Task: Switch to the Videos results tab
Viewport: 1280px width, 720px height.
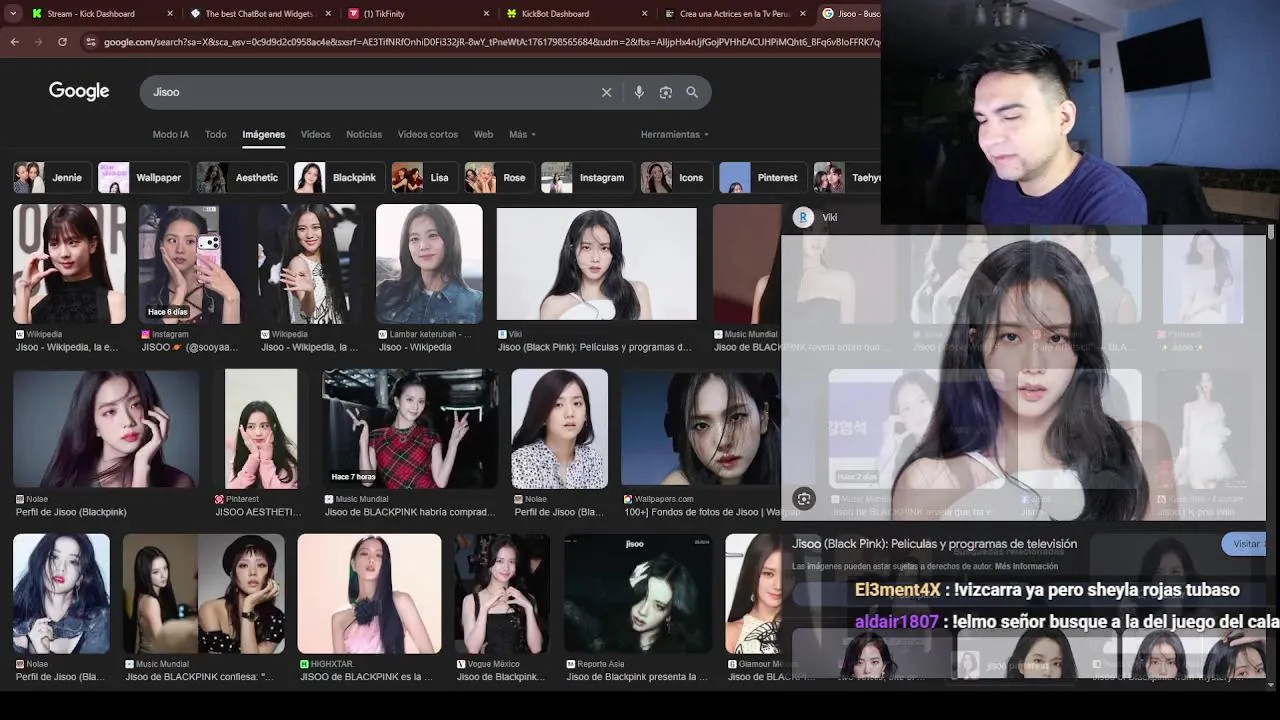Action: 316,134
